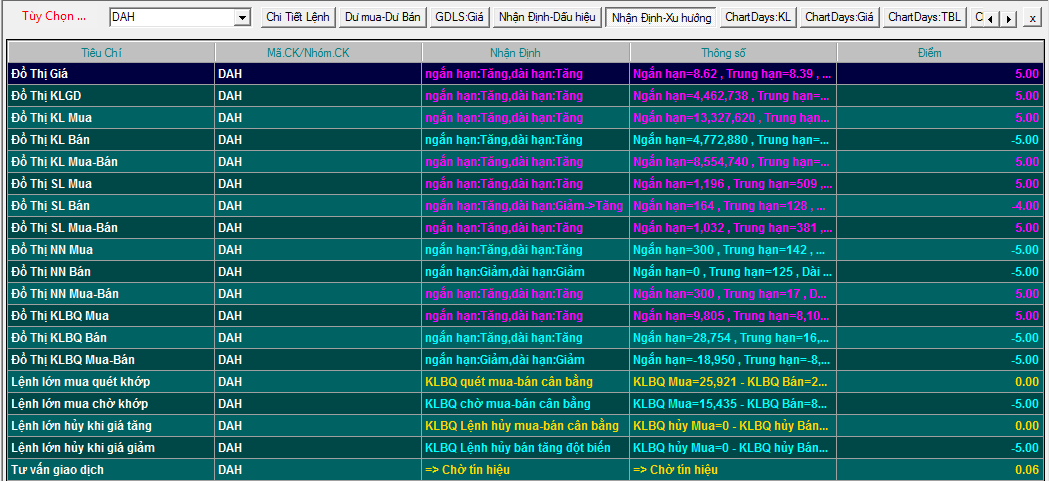Switch to Chi Tiết Lệnh tab
This screenshot has width=1050, height=481.
(298, 17)
